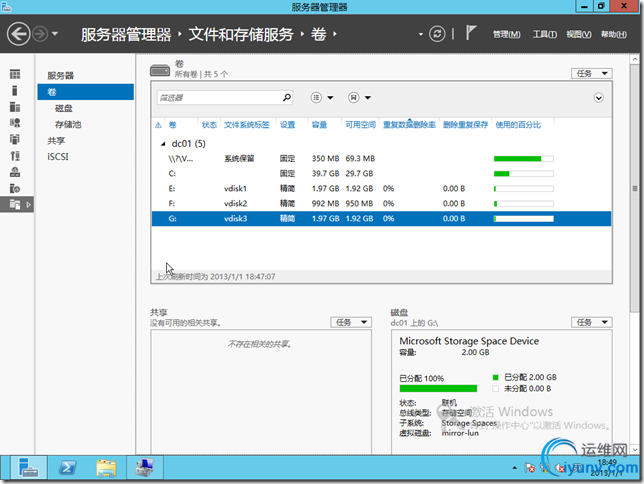
Task: Click the vertical scrollbar of main pane
Action: click(x=635, y=188)
